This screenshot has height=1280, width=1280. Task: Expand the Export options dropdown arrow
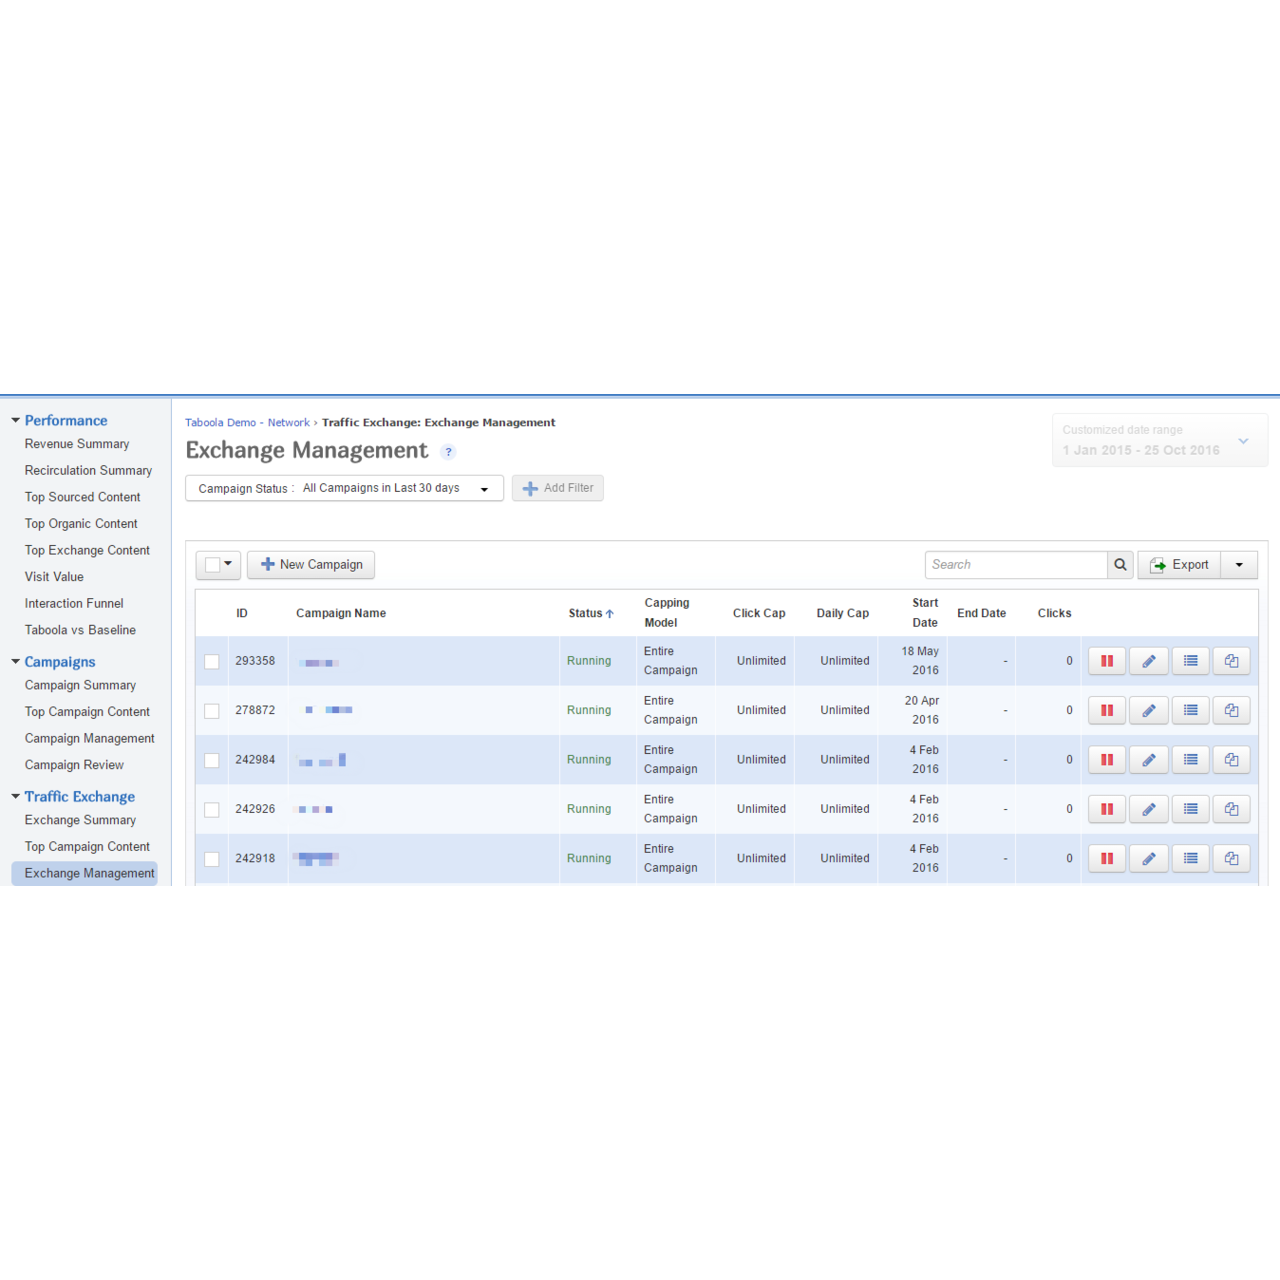click(1239, 564)
